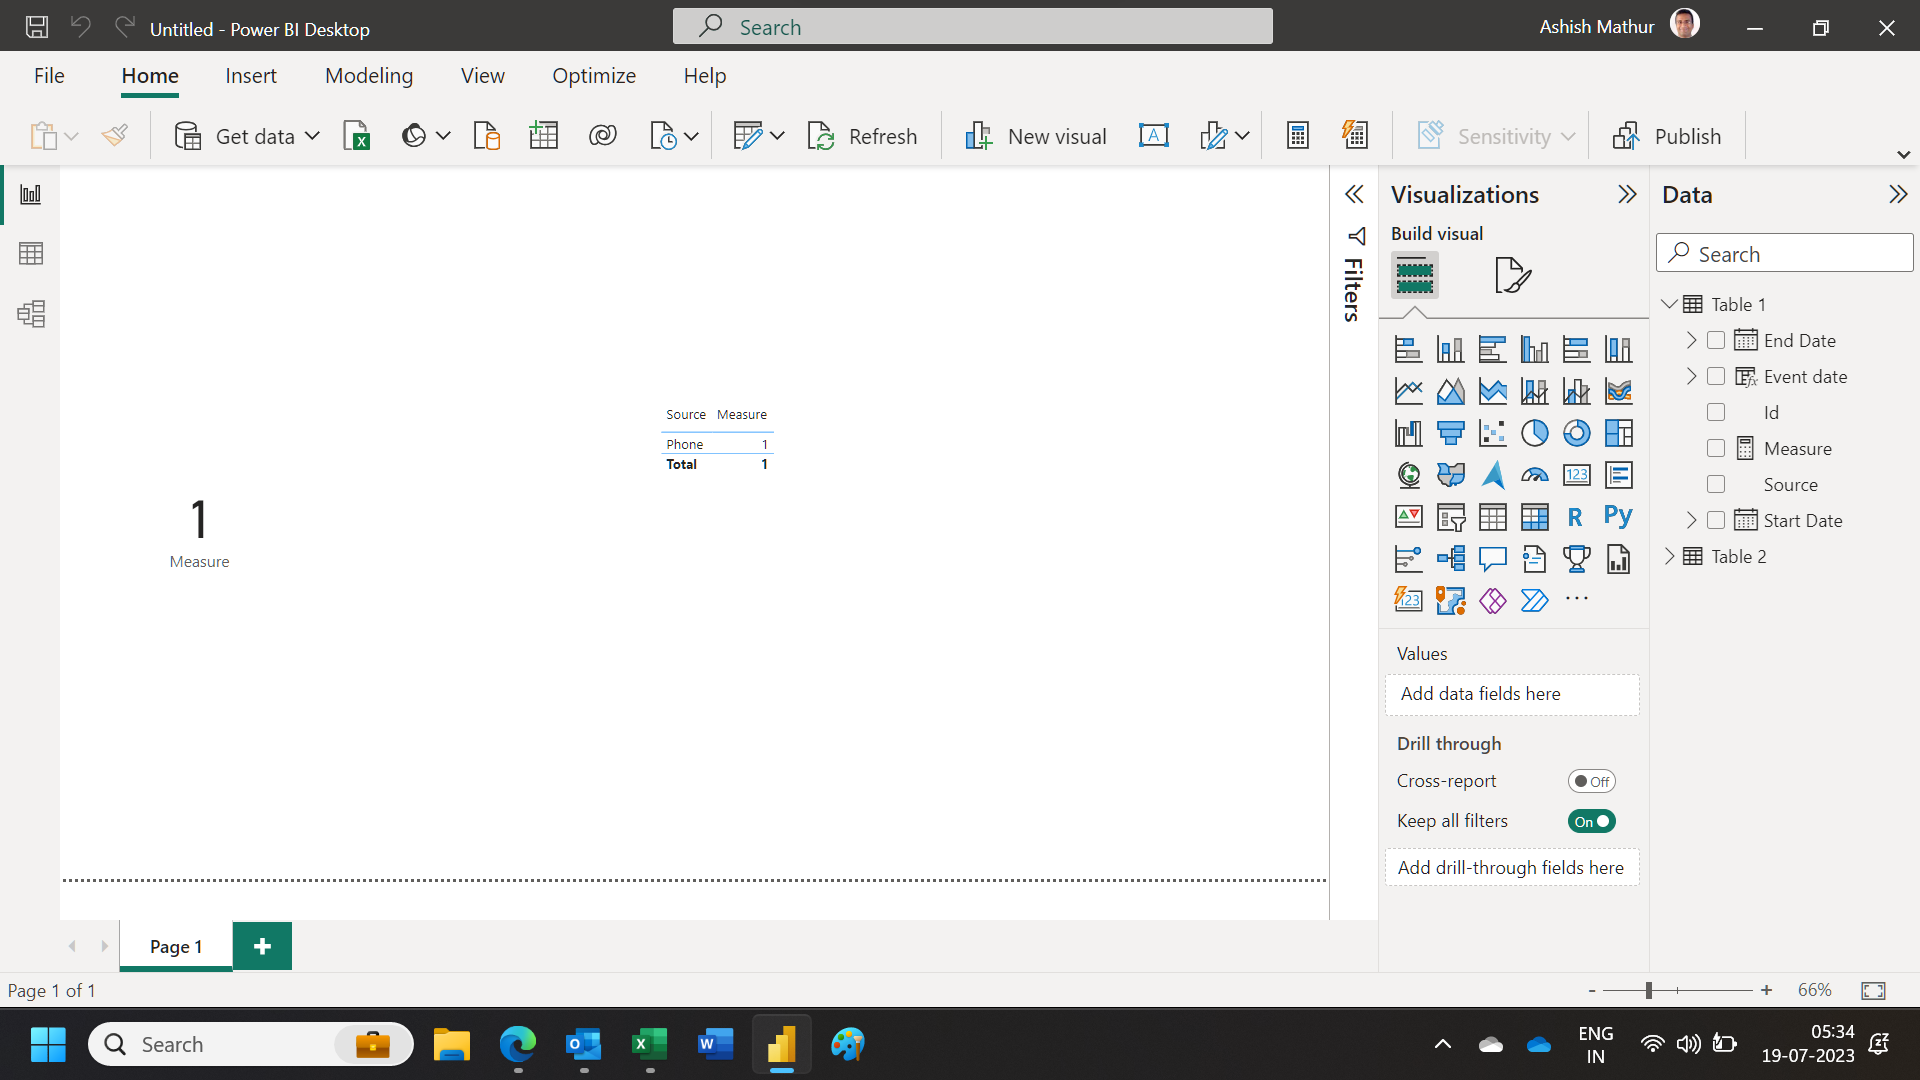The image size is (1920, 1080).
Task: Click the Refresh button
Action: point(862,136)
